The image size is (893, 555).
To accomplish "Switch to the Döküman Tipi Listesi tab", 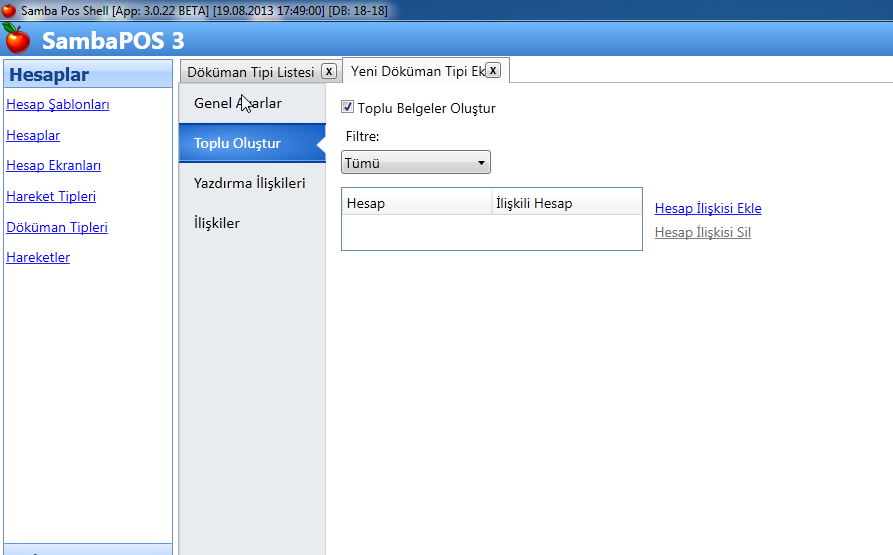I will click(250, 72).
